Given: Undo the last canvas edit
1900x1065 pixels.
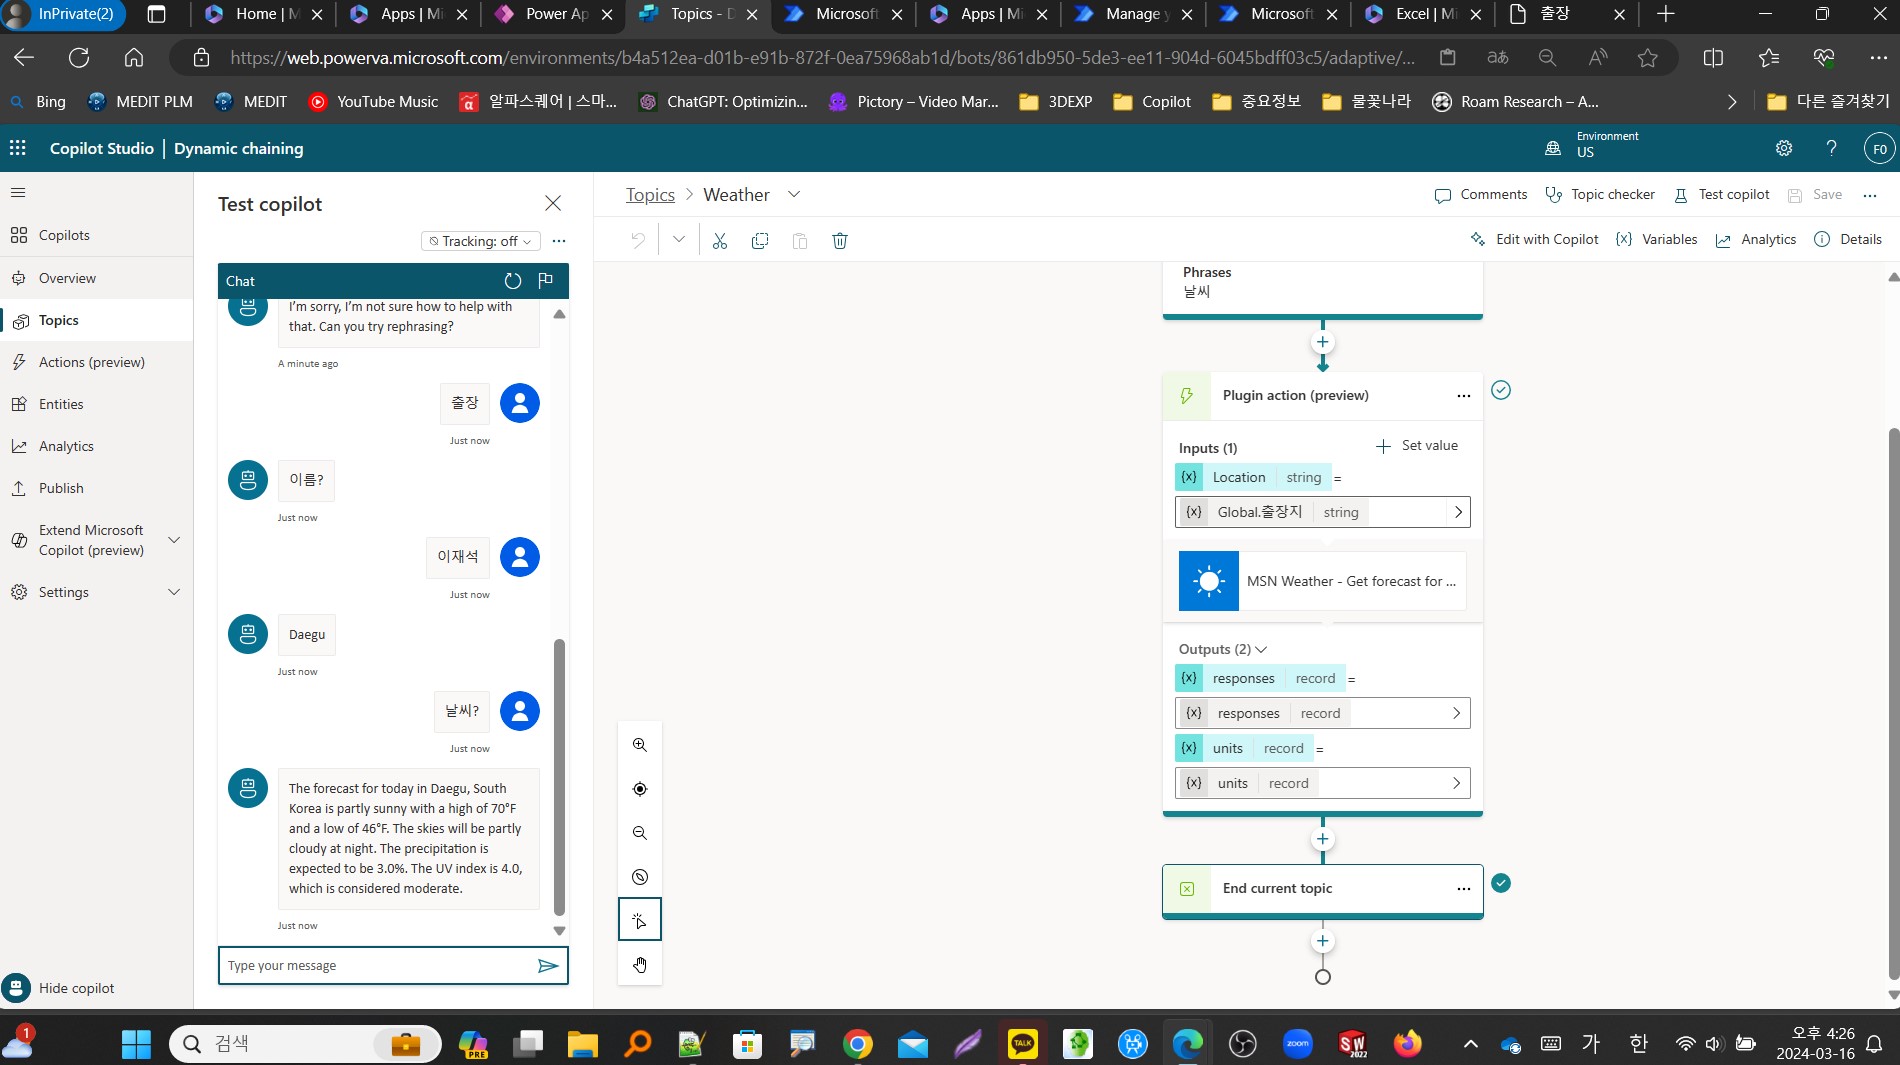Looking at the screenshot, I should pos(637,240).
